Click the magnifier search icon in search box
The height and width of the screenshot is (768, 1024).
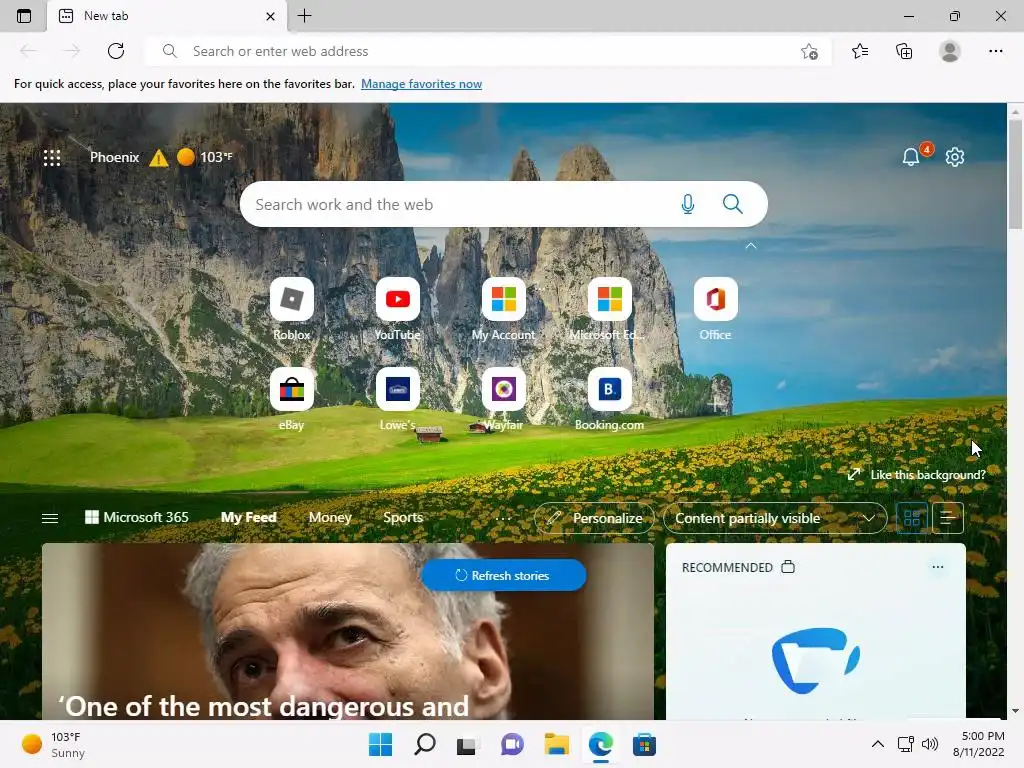click(733, 204)
